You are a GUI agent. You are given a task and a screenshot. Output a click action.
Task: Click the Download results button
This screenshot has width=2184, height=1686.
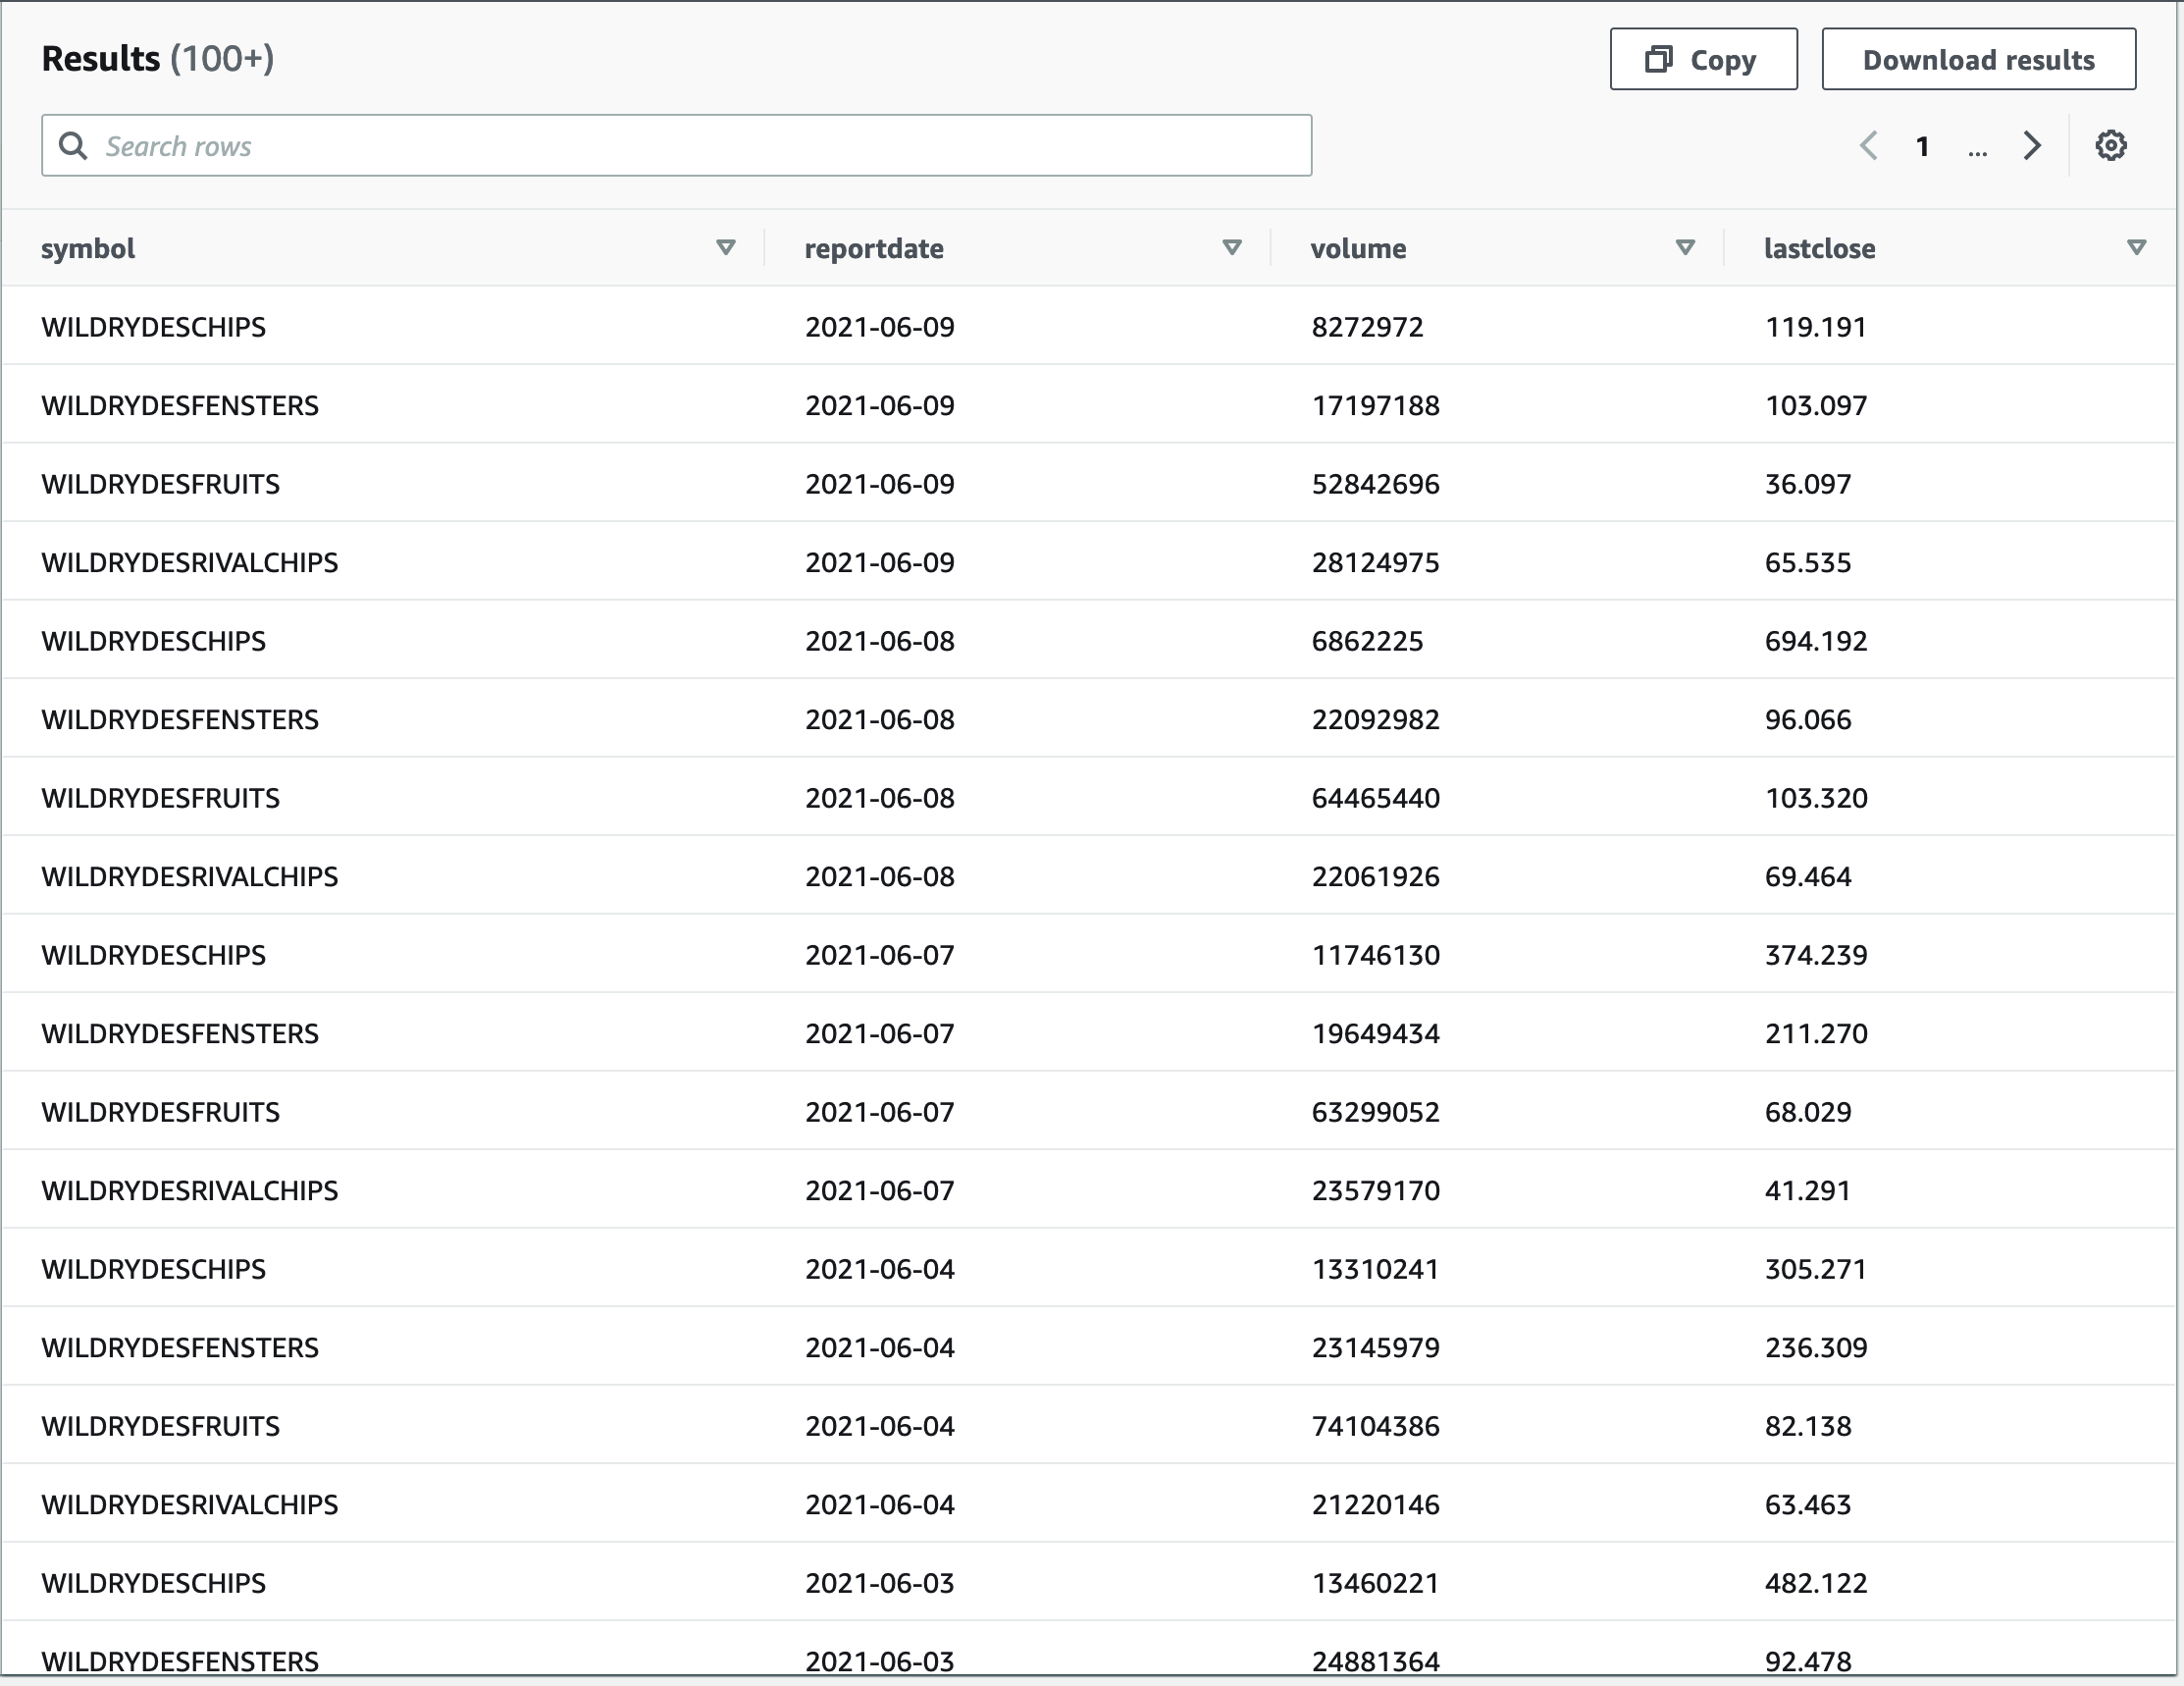click(1977, 60)
